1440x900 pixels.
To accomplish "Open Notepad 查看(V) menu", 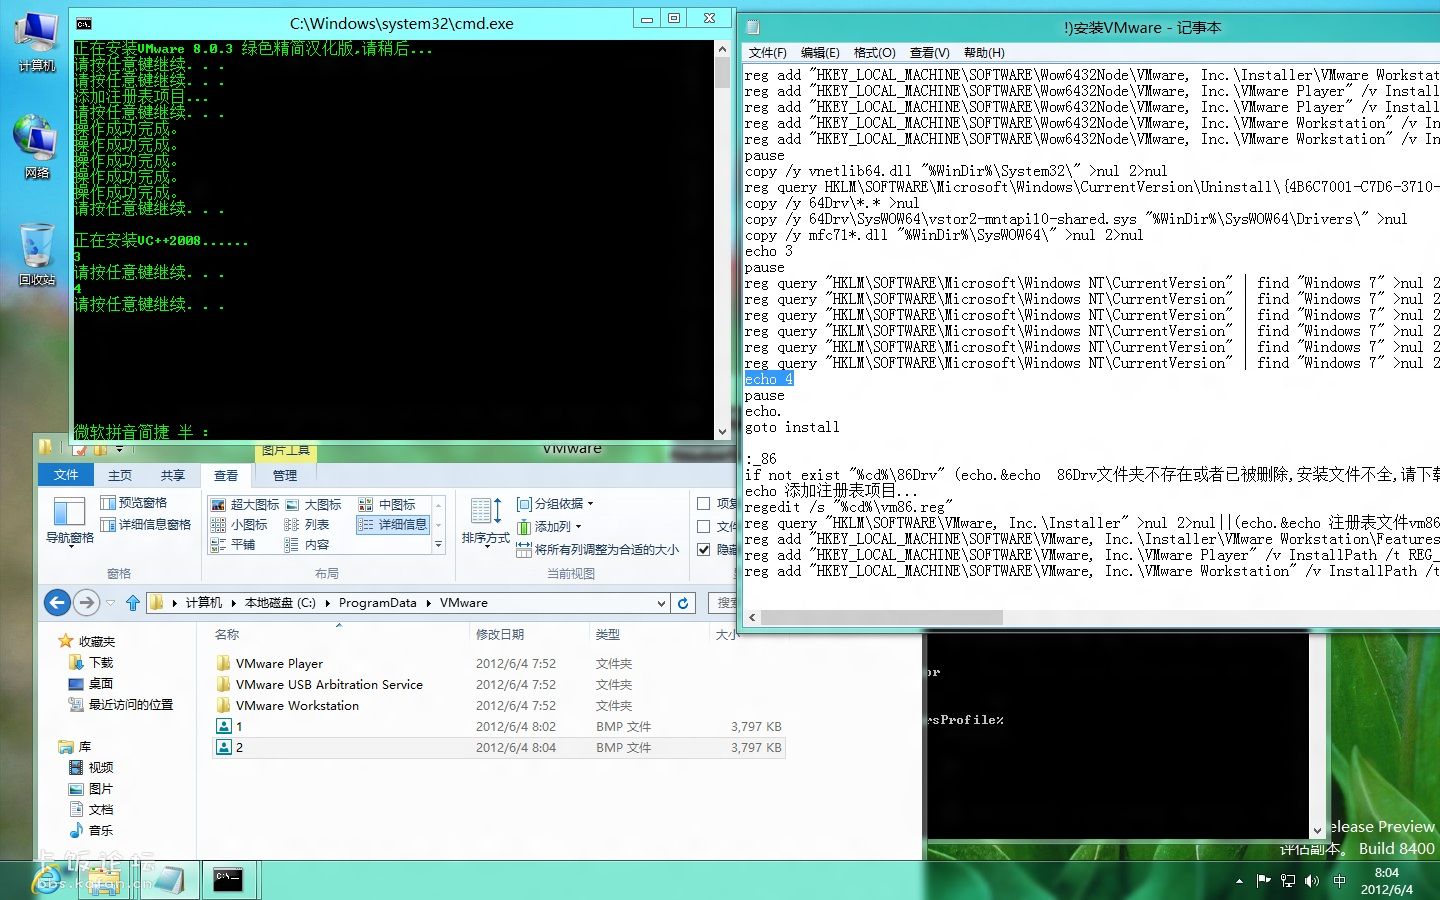I will coord(929,53).
